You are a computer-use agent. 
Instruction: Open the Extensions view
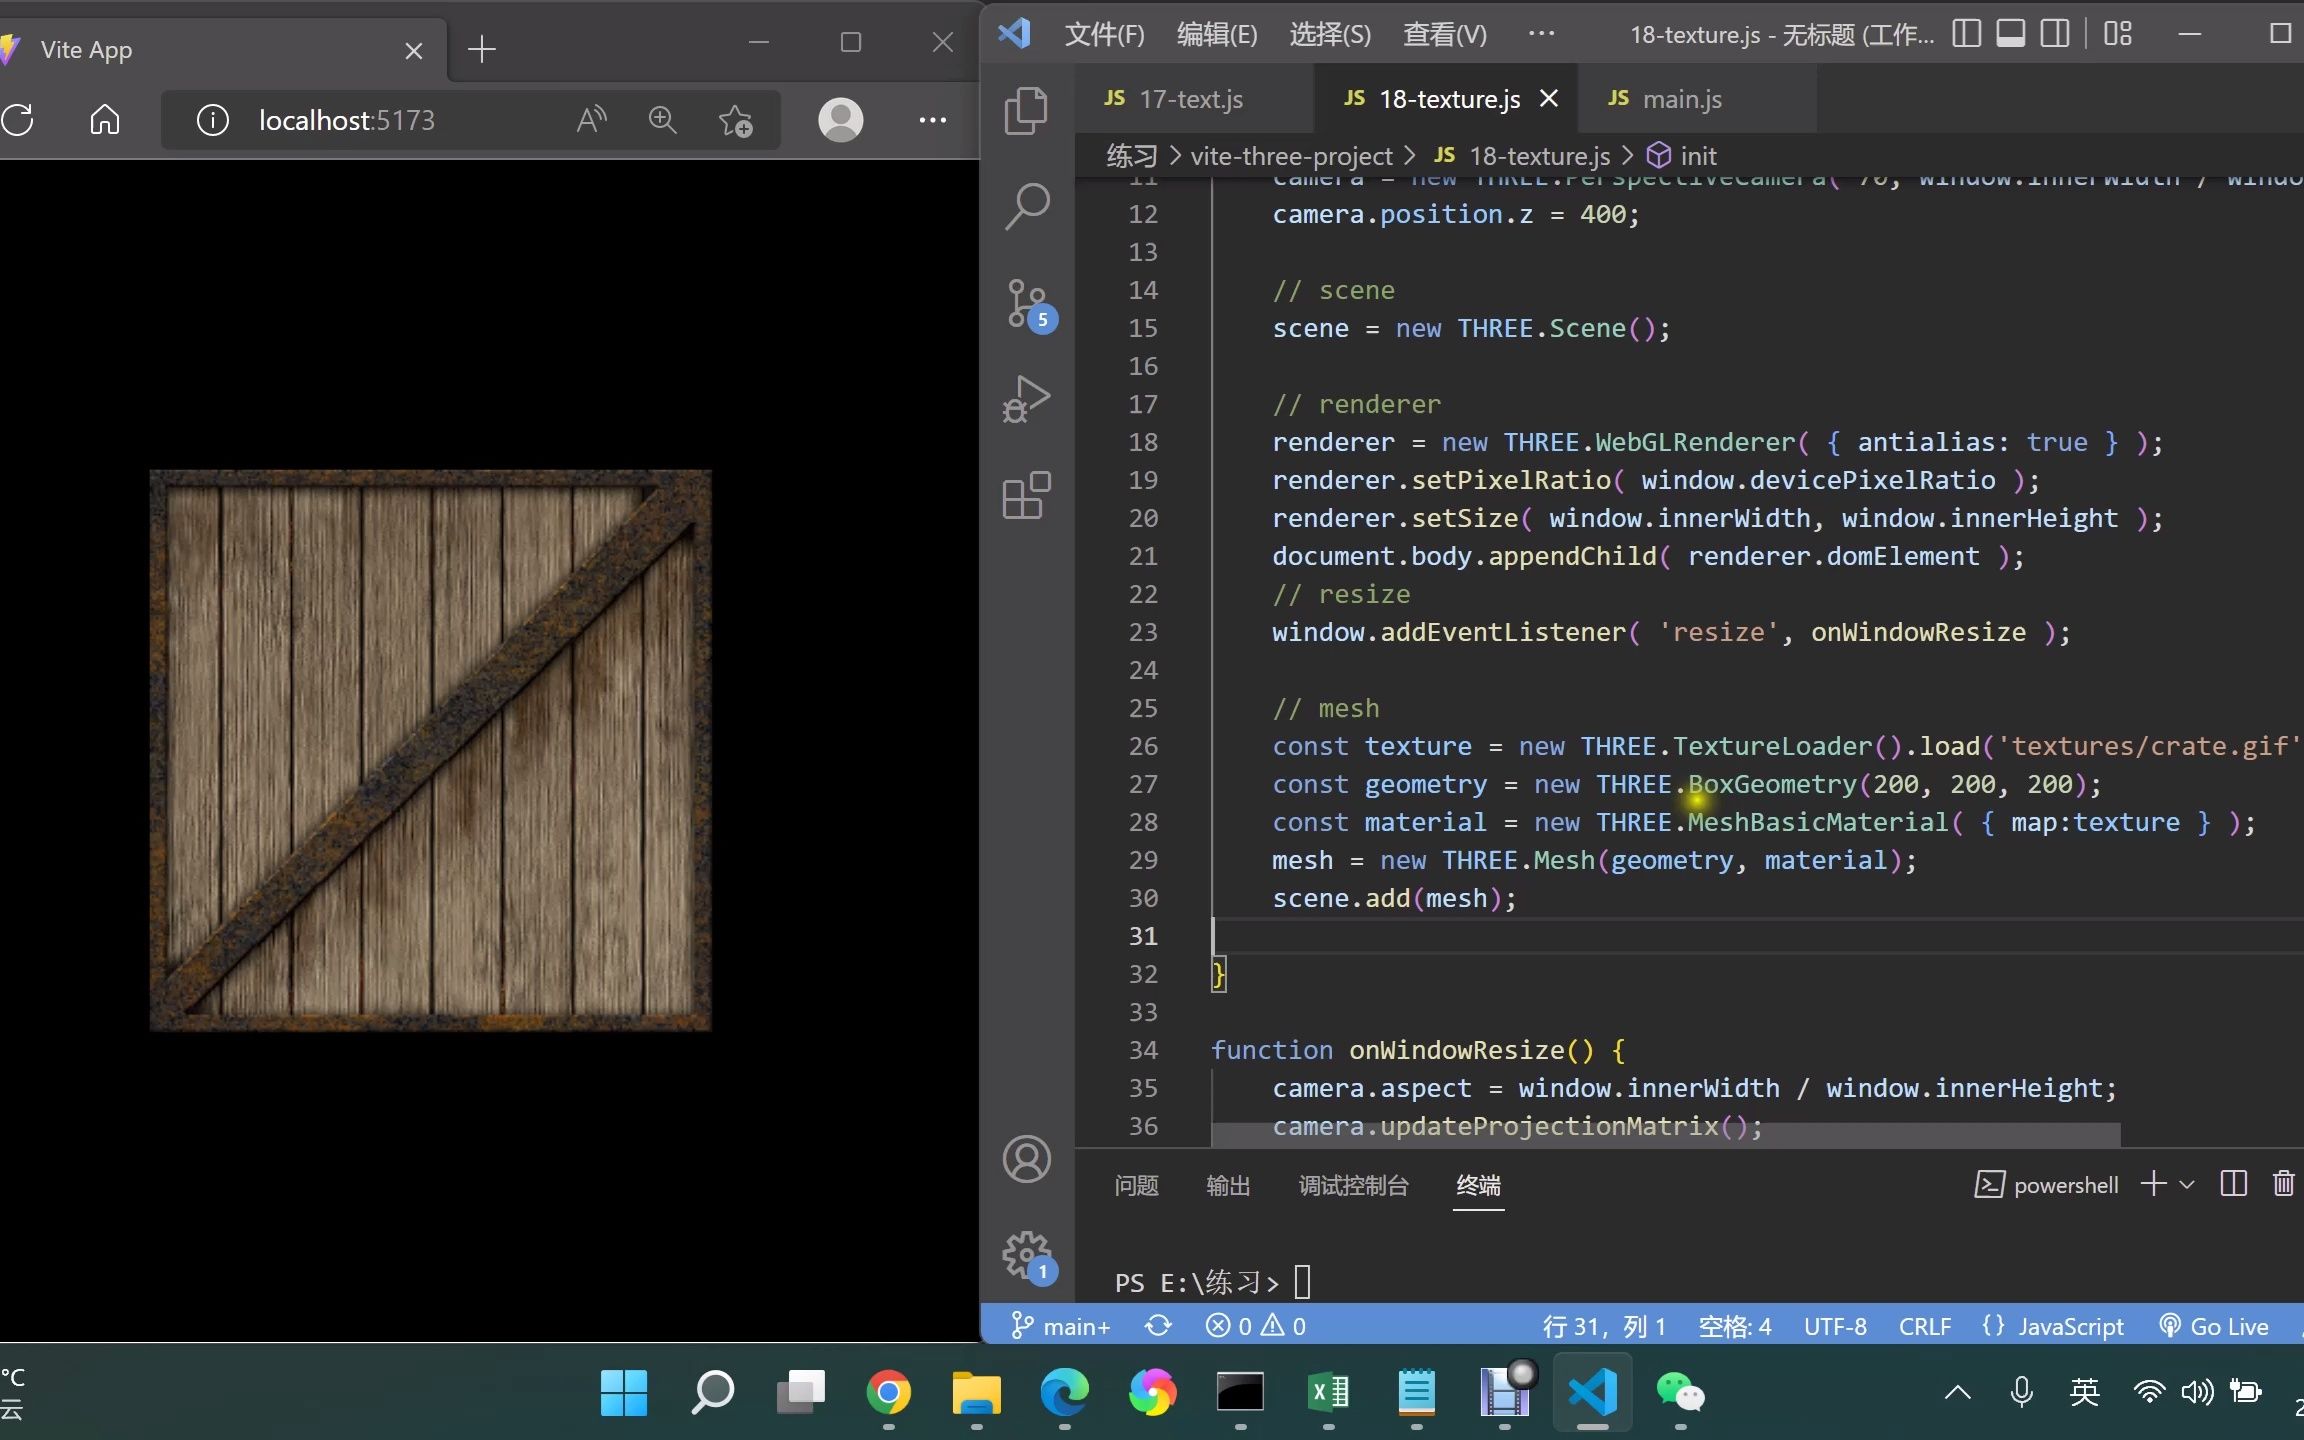coord(1026,495)
